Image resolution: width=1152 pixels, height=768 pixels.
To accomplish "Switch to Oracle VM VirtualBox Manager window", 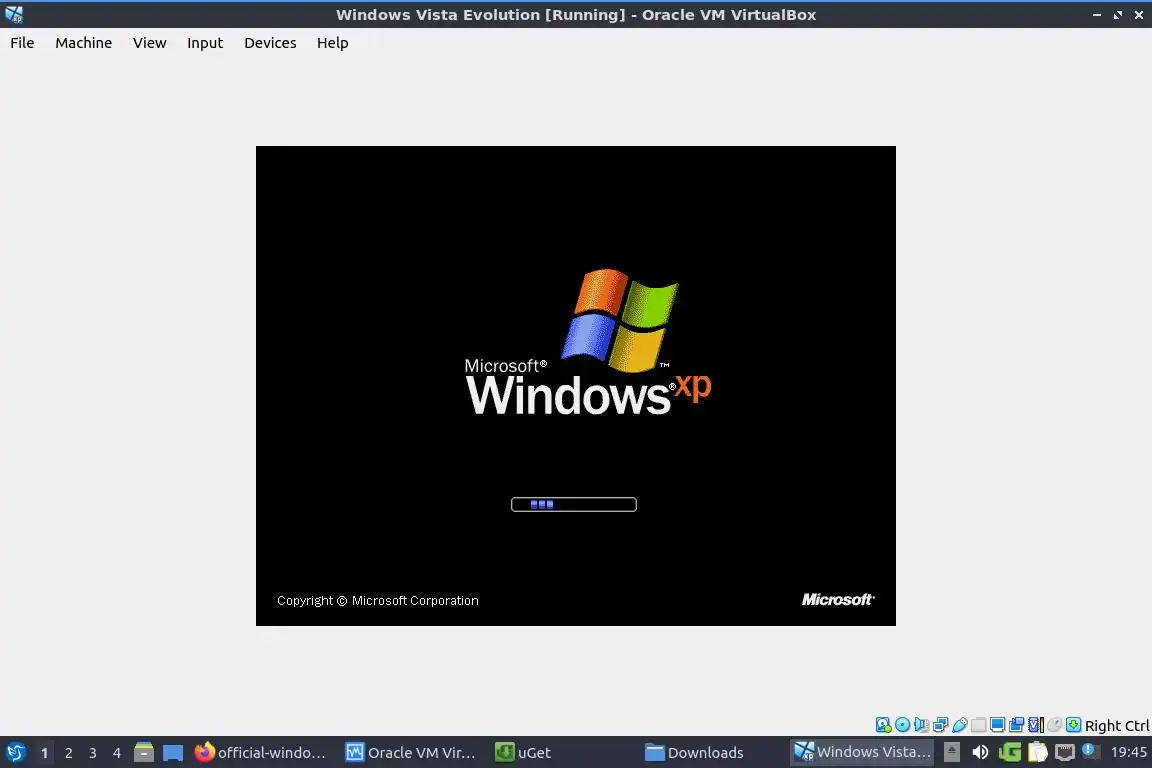I will 411,753.
